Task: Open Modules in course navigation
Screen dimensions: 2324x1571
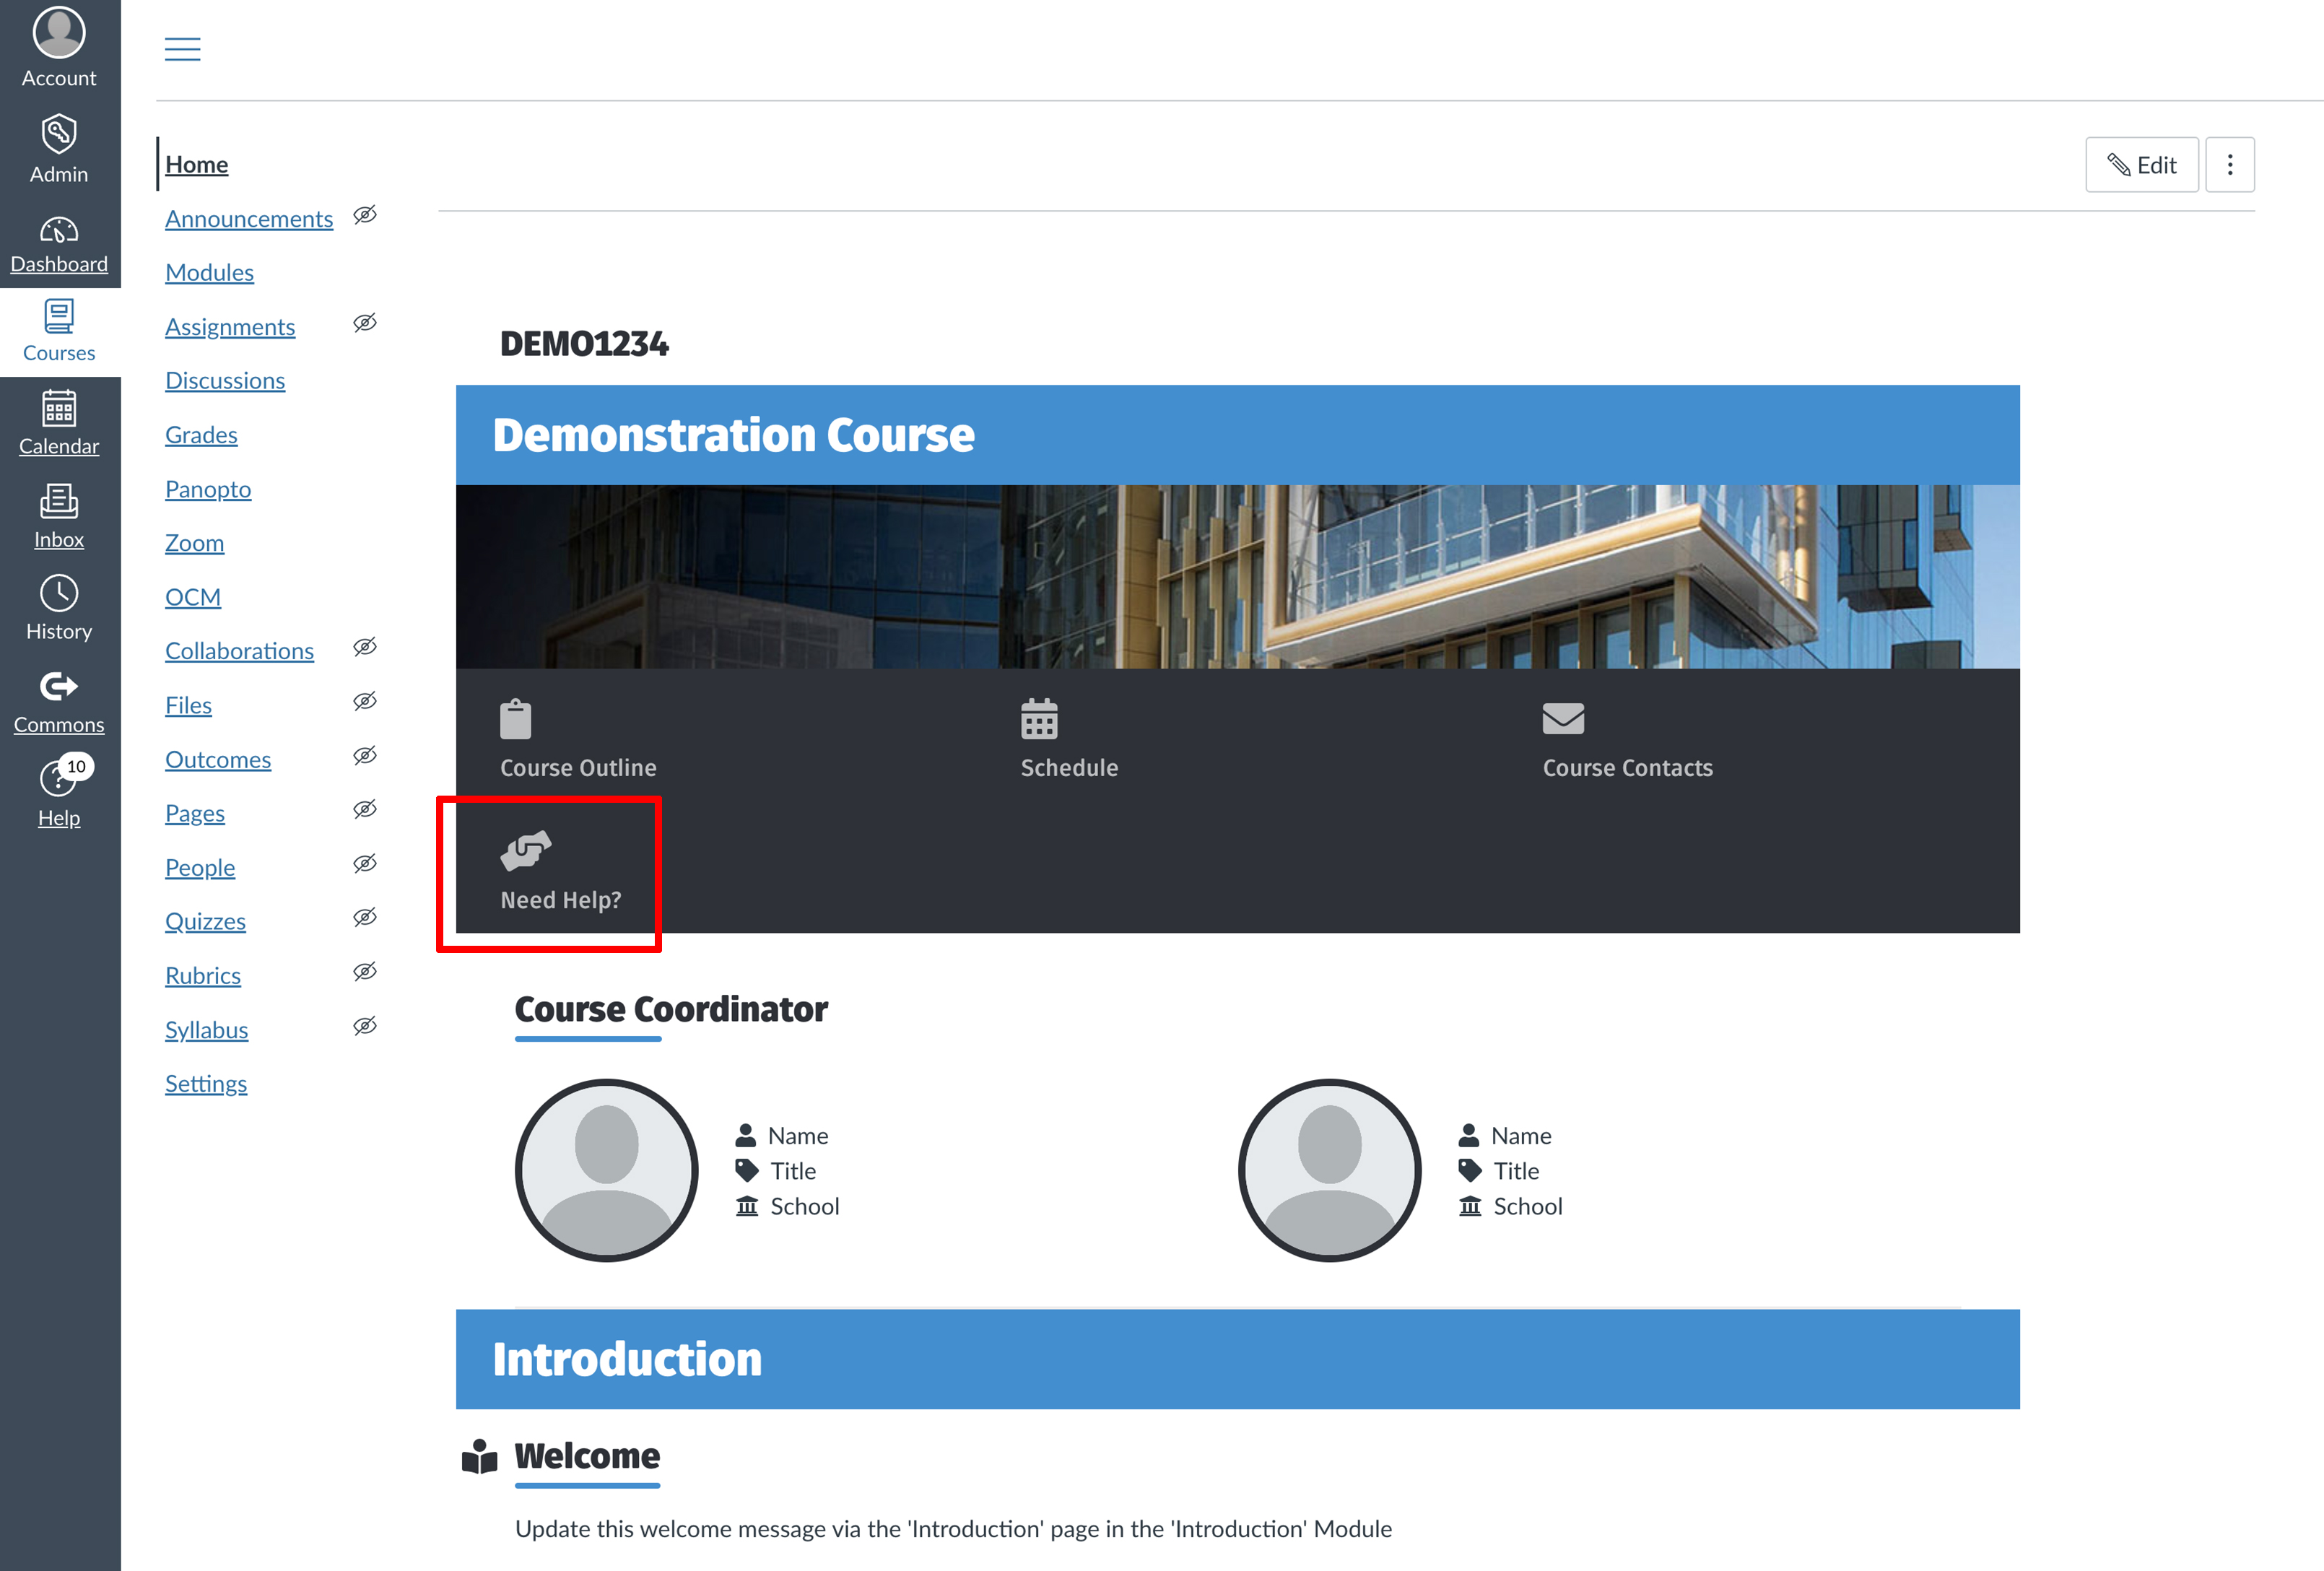Action: point(209,273)
